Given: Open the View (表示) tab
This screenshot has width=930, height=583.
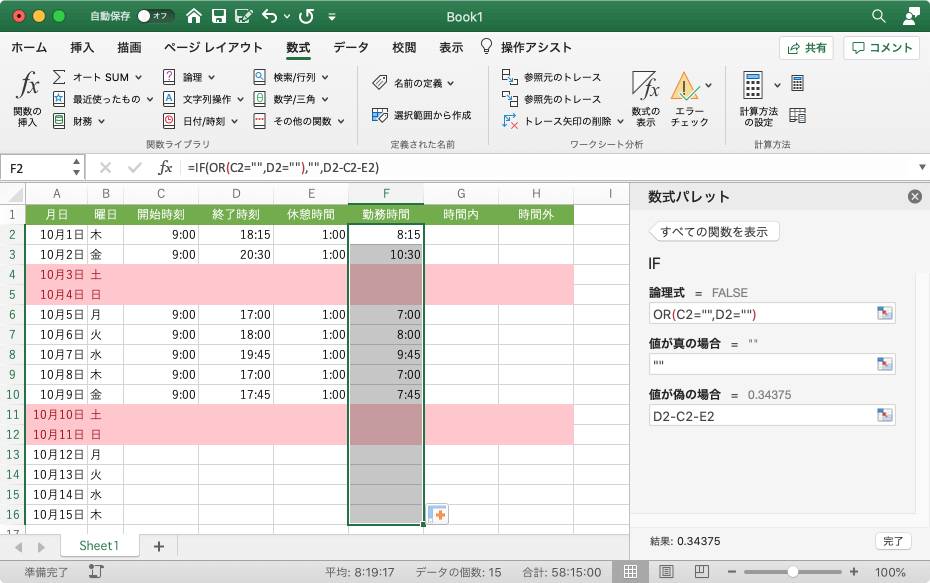Looking at the screenshot, I should pos(451,47).
